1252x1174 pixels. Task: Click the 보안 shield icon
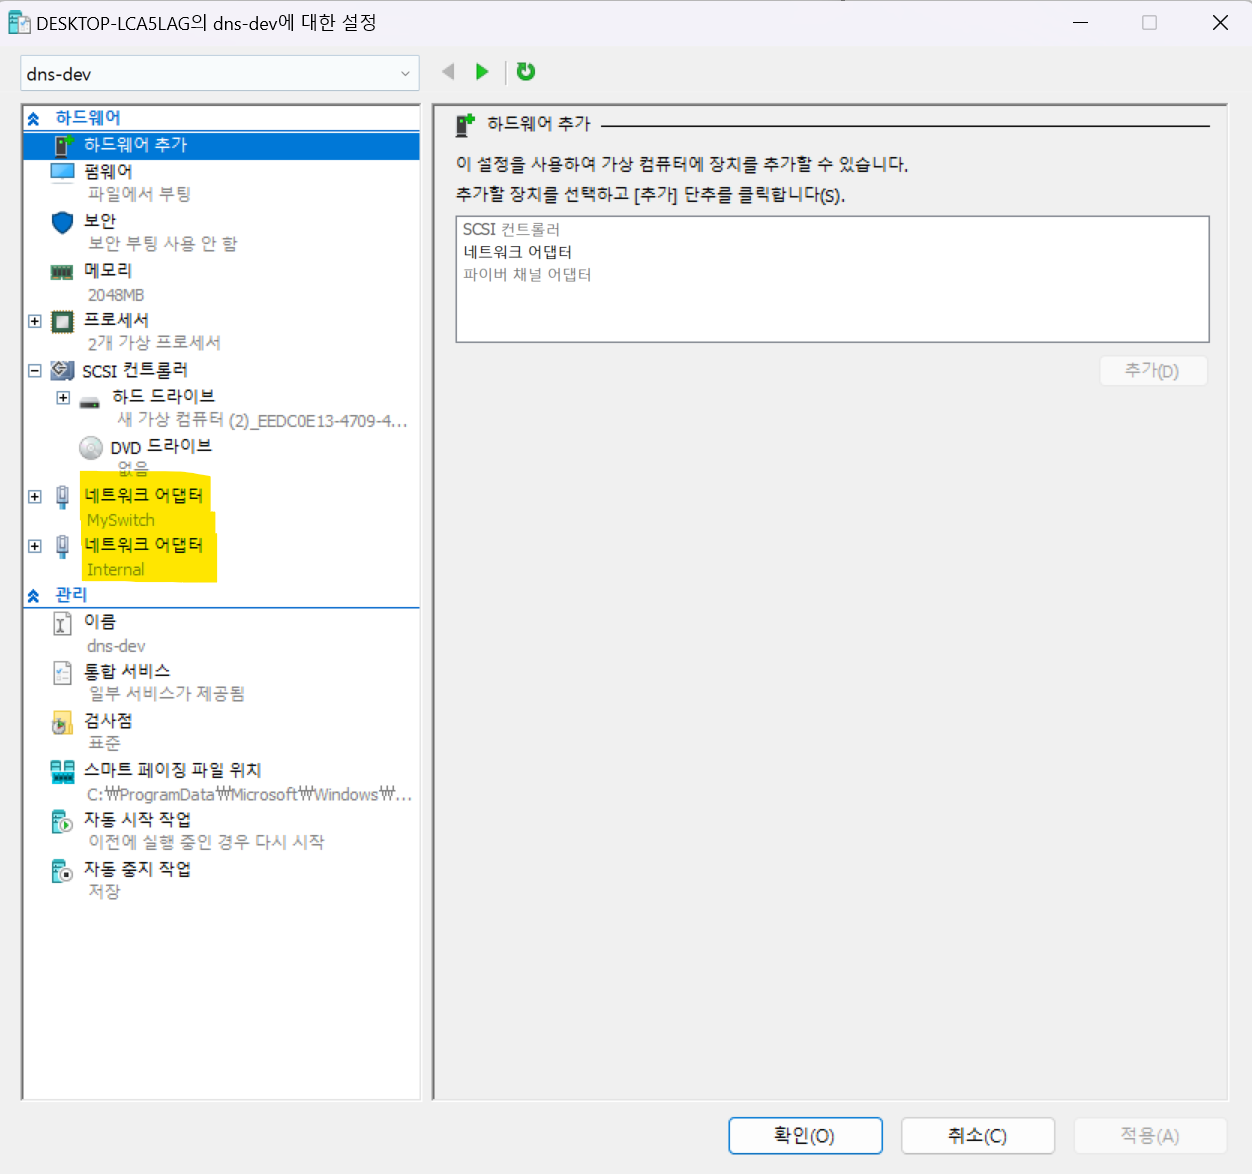(62, 221)
